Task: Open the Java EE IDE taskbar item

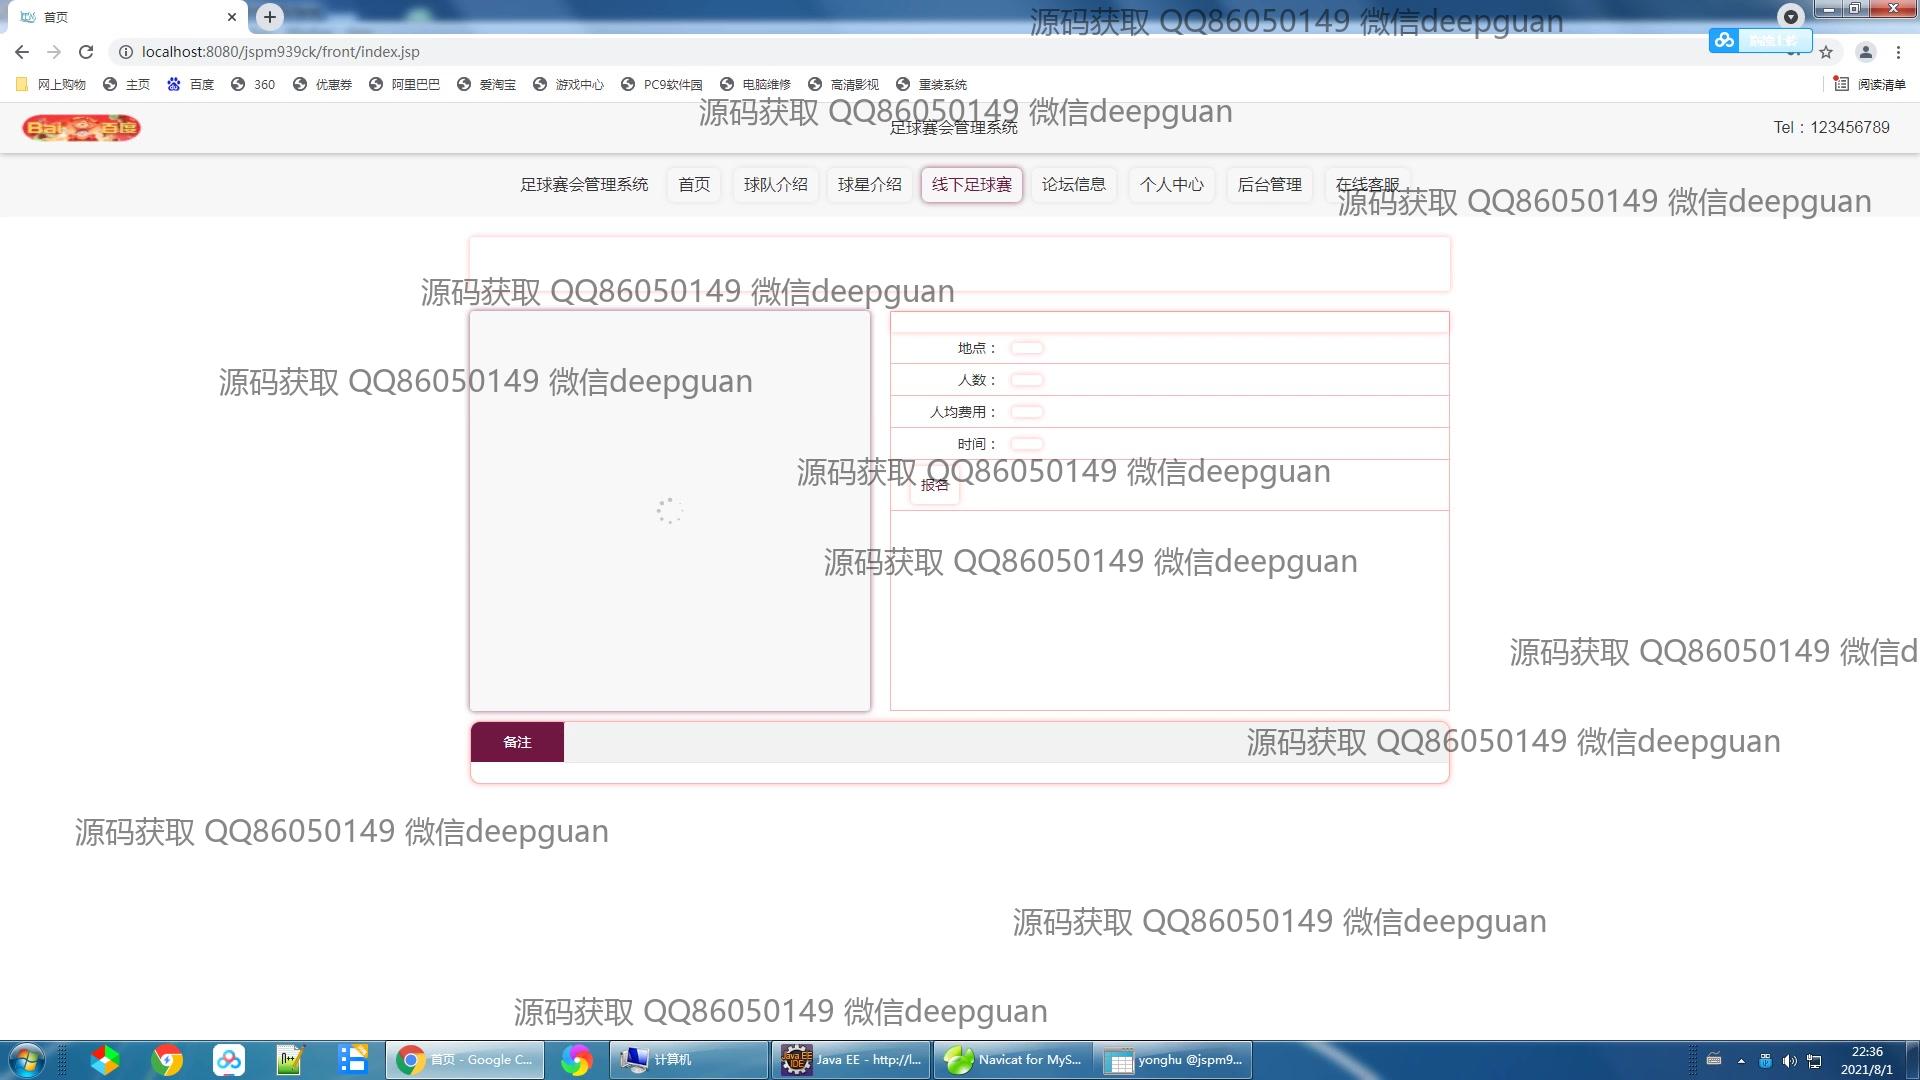Action: (851, 1060)
